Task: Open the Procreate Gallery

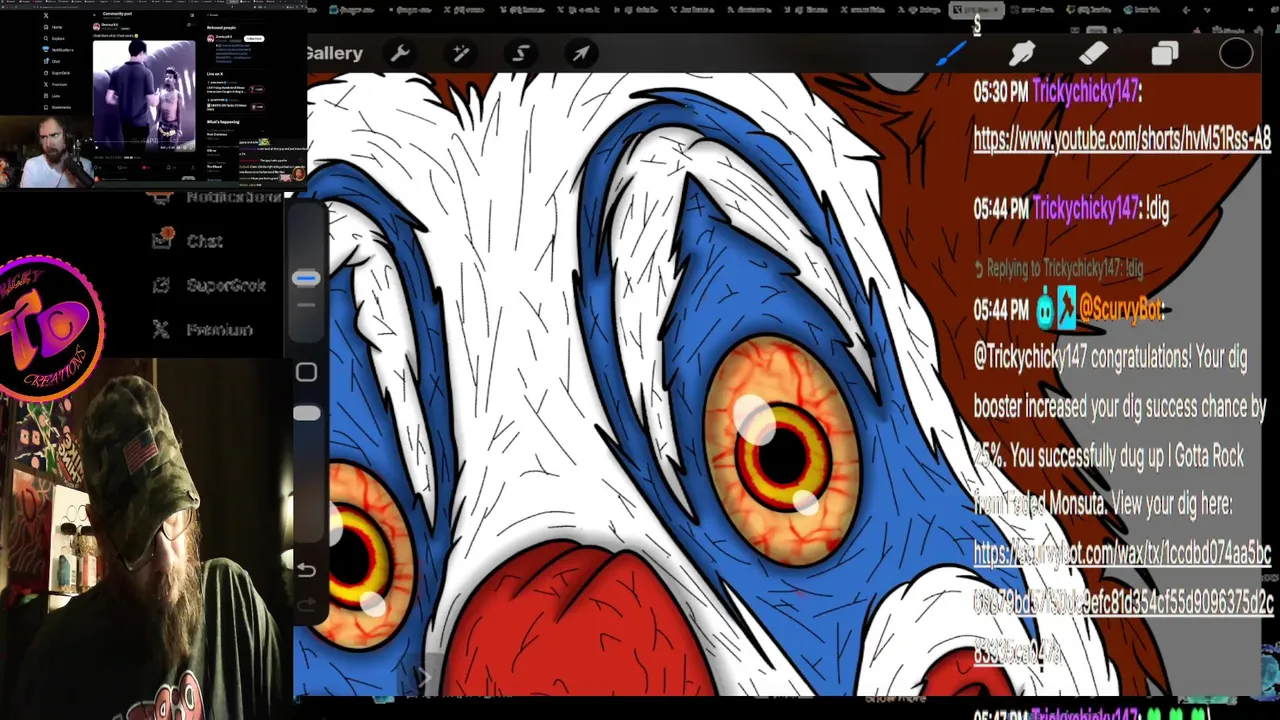Action: (x=333, y=53)
